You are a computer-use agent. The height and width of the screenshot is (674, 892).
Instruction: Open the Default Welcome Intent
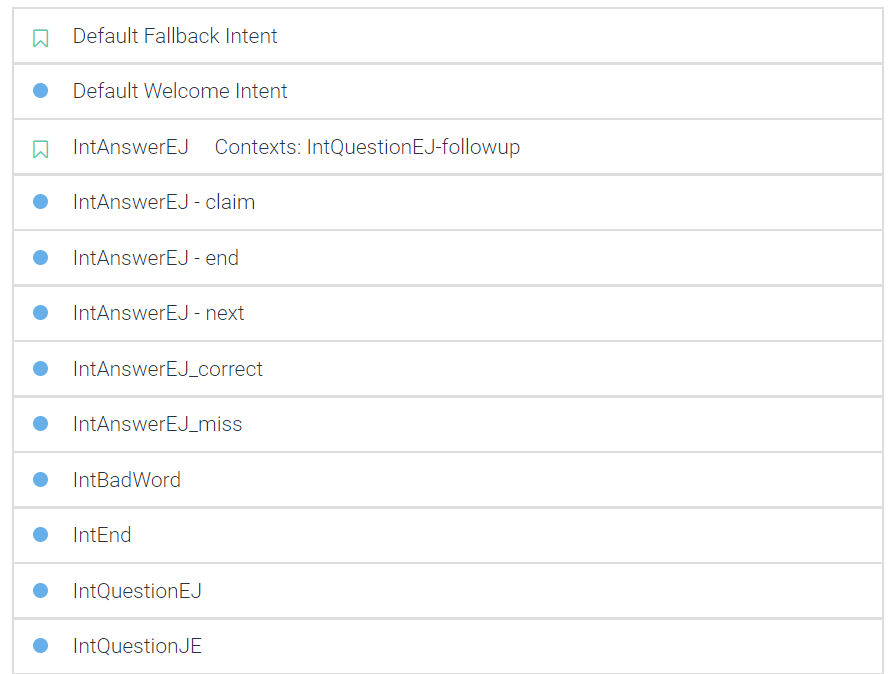pyautogui.click(x=180, y=91)
